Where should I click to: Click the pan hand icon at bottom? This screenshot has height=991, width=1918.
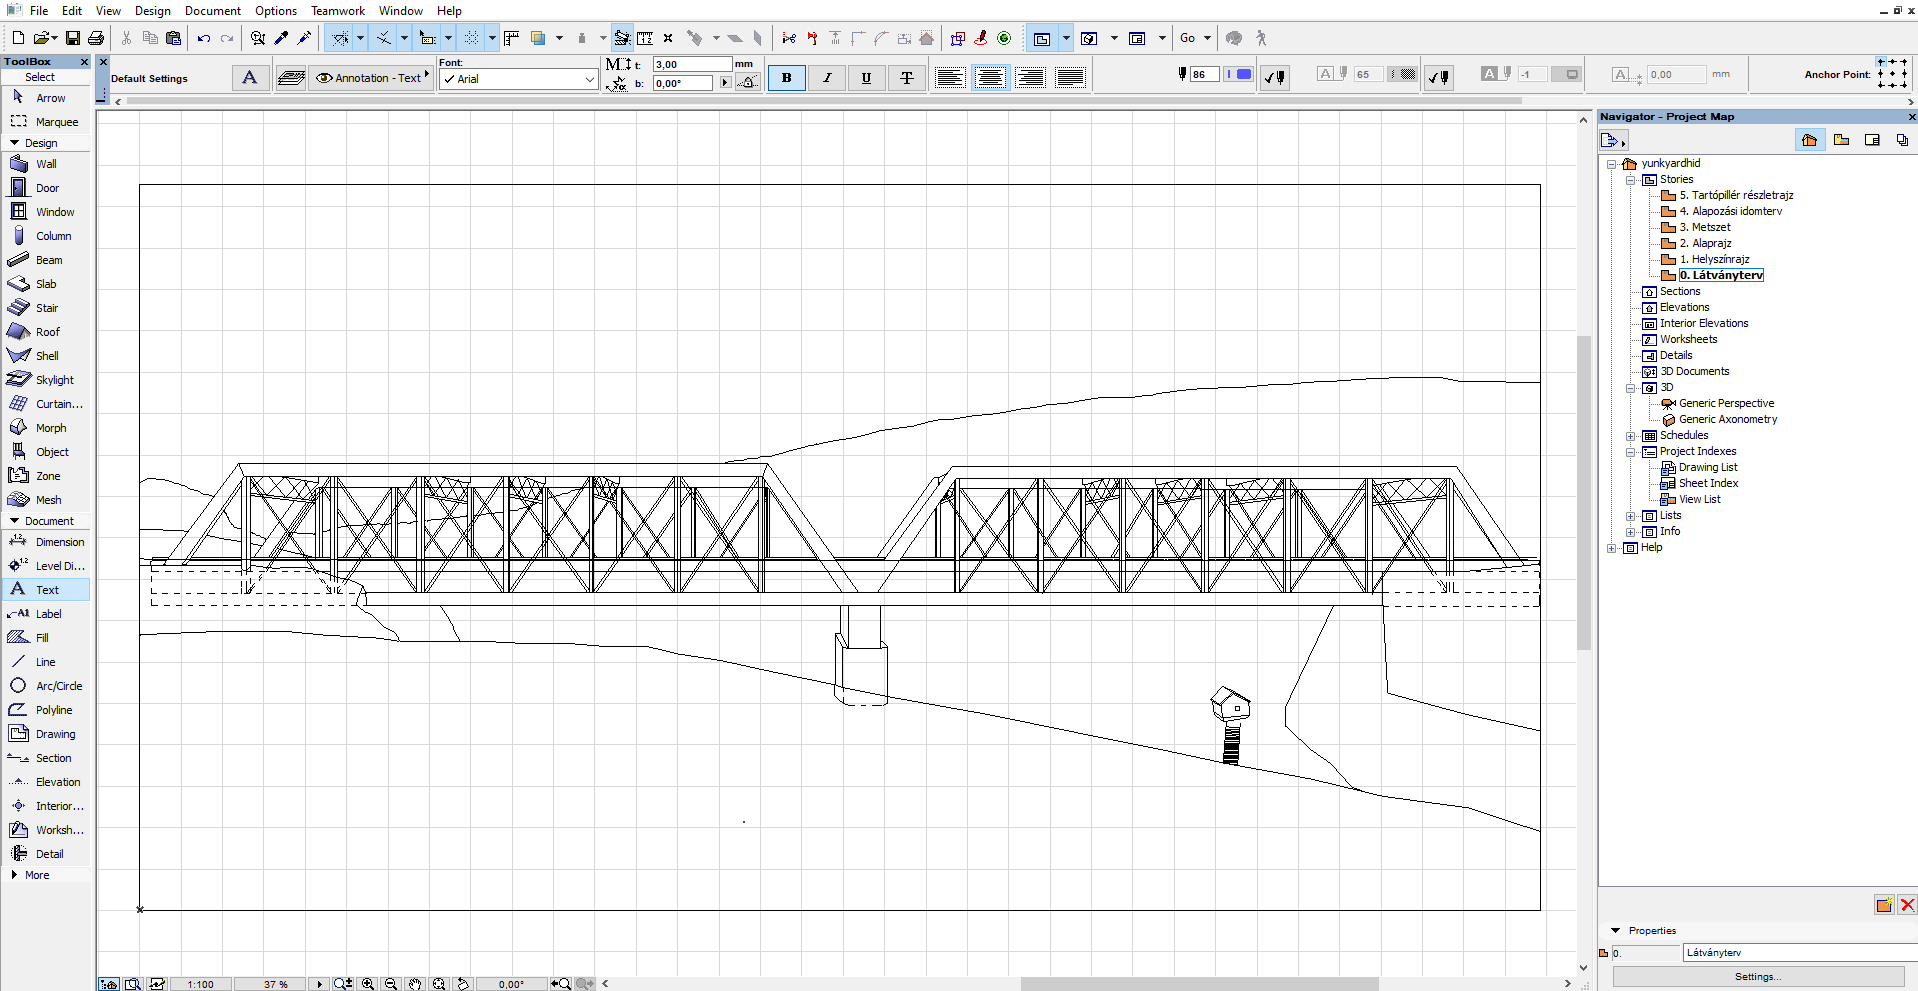pos(415,984)
